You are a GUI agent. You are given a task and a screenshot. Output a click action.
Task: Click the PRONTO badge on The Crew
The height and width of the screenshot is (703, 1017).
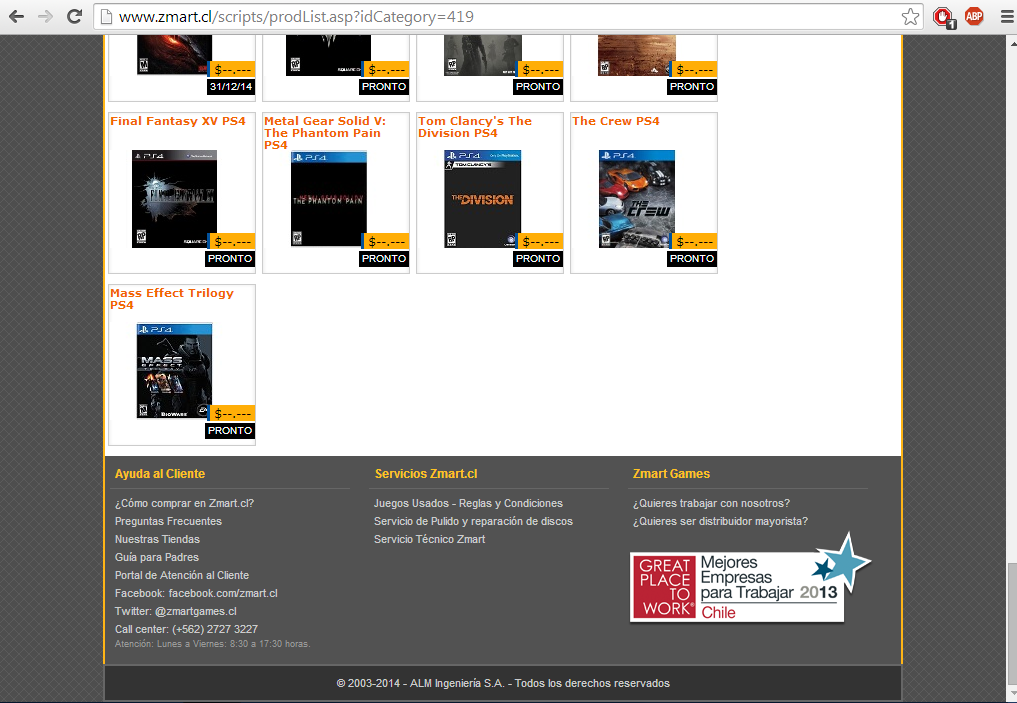pos(692,259)
